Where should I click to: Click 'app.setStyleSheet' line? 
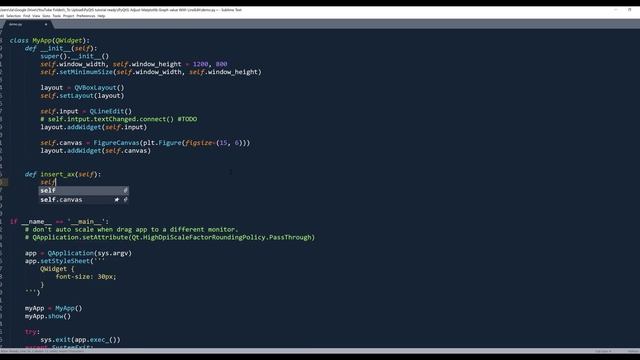point(65,261)
